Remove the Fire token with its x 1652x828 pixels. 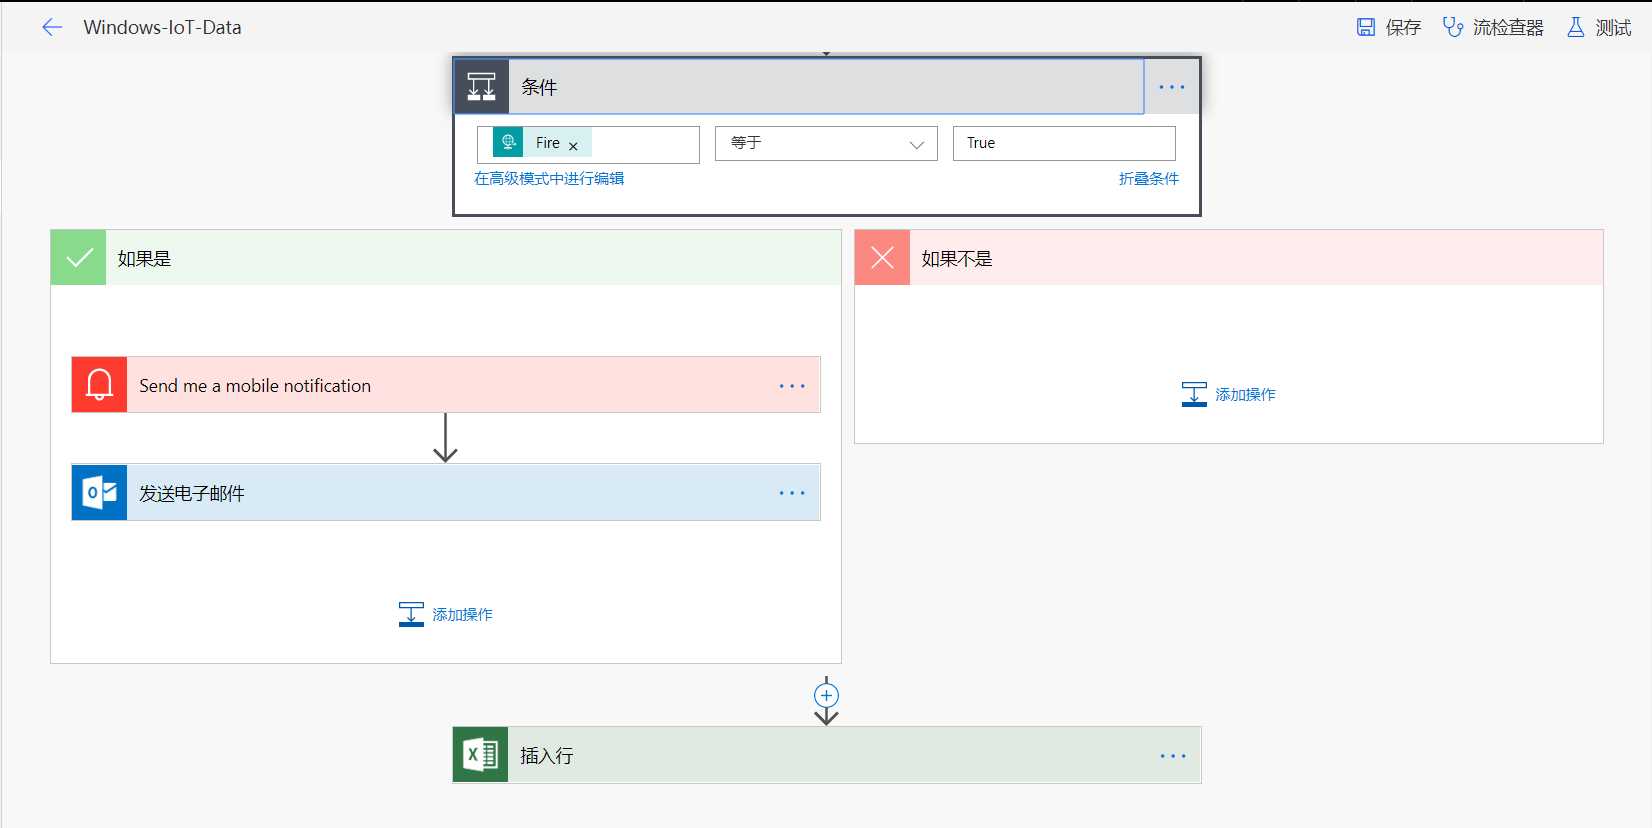(x=573, y=146)
